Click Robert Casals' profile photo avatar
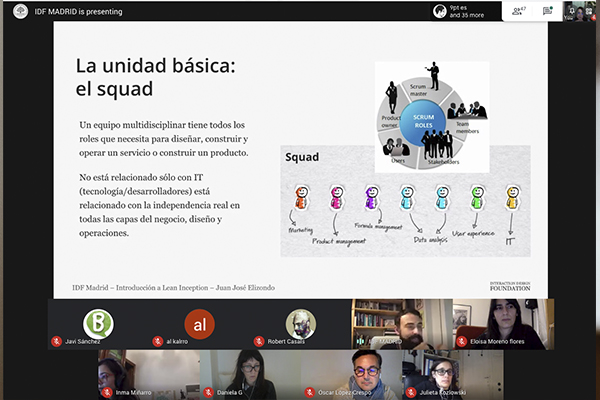Image resolution: width=600 pixels, height=400 pixels. tap(300, 323)
